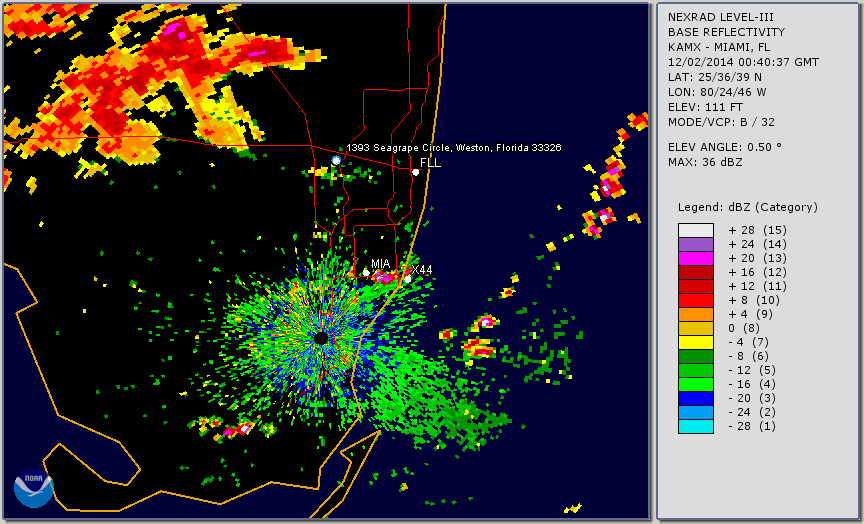The image size is (864, 524).
Task: Select the -16 (4) lime legend swatch
Action: (x=696, y=385)
